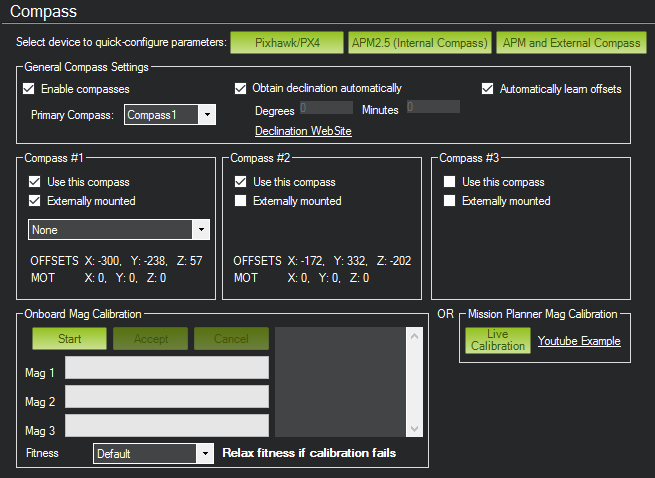The image size is (655, 478).
Task: Open the Fitness dropdown set to Default
Action: pos(153,453)
